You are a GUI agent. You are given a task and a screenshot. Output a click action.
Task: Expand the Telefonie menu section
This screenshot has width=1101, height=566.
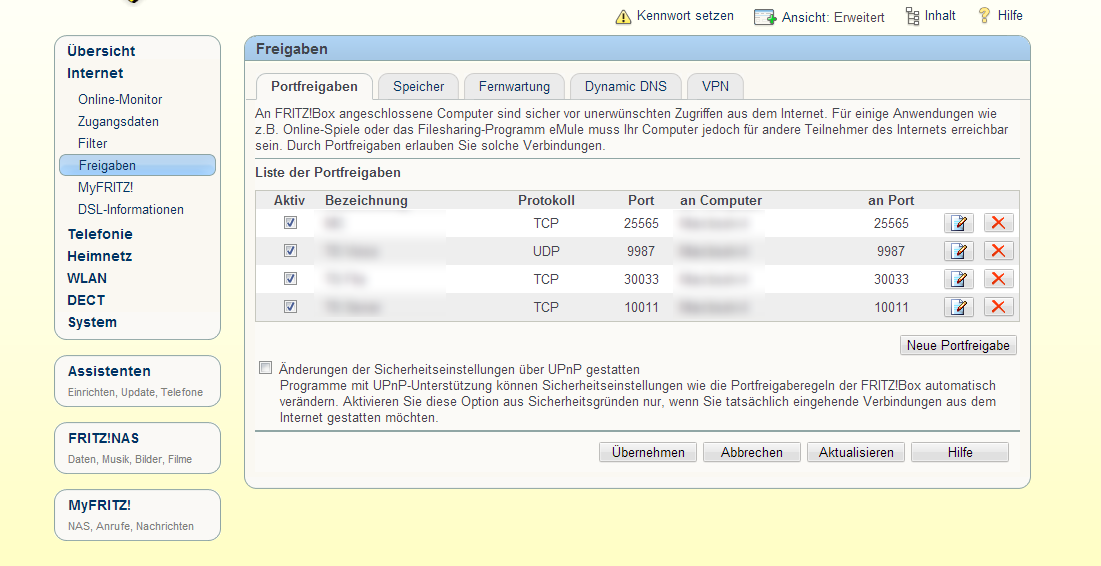[x=99, y=234]
